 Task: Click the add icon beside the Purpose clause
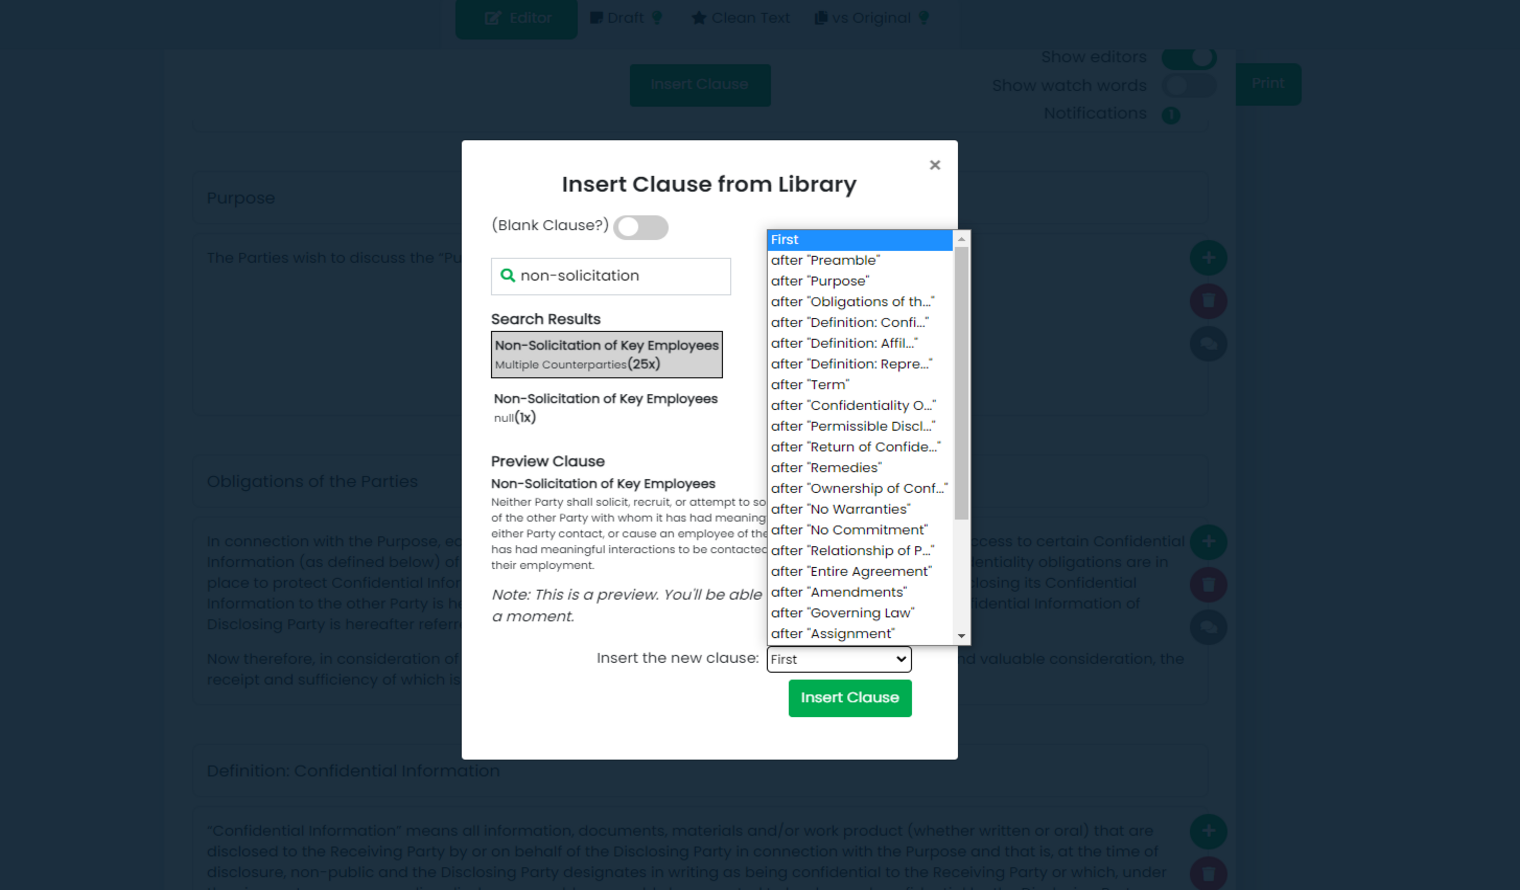pos(1208,258)
